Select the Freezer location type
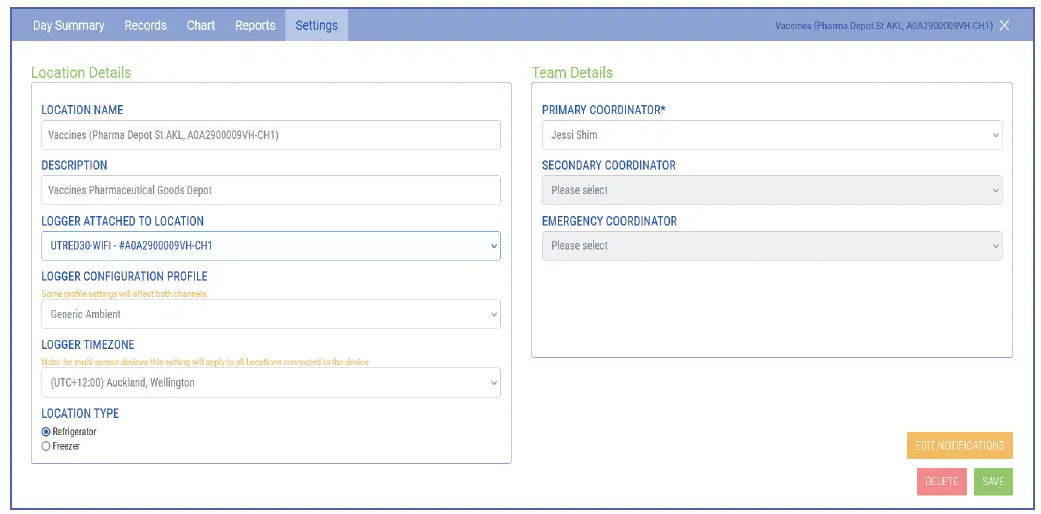This screenshot has width=1041, height=514. pyautogui.click(x=46, y=446)
